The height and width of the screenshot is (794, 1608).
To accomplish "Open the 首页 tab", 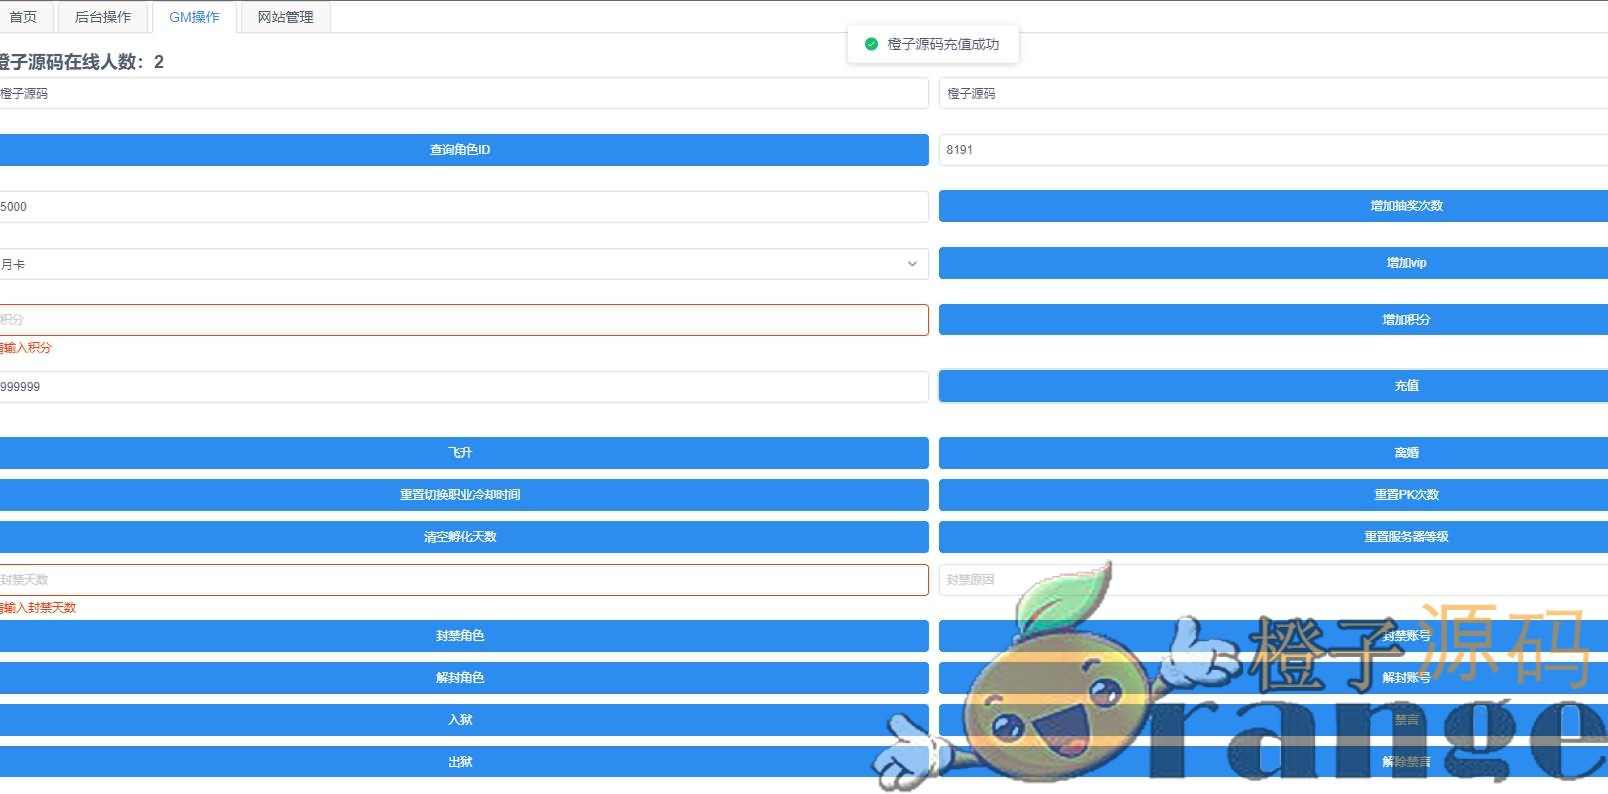I will (x=23, y=17).
